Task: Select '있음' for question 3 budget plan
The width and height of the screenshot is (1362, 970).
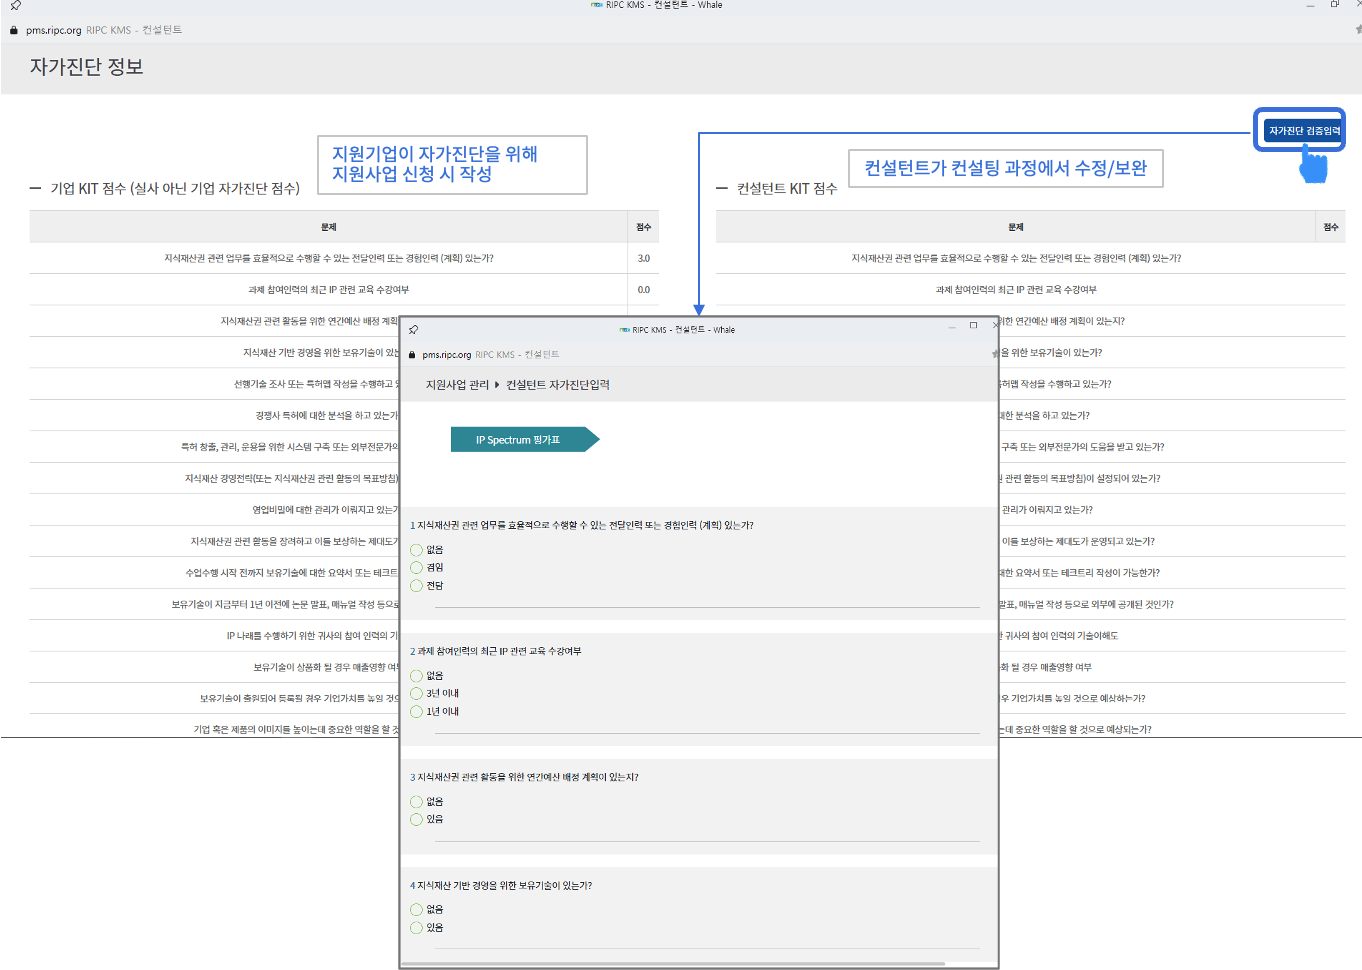Action: point(417,820)
